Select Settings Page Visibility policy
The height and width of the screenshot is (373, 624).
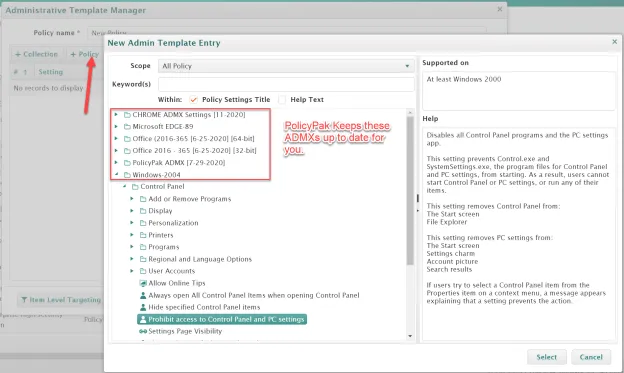click(185, 331)
